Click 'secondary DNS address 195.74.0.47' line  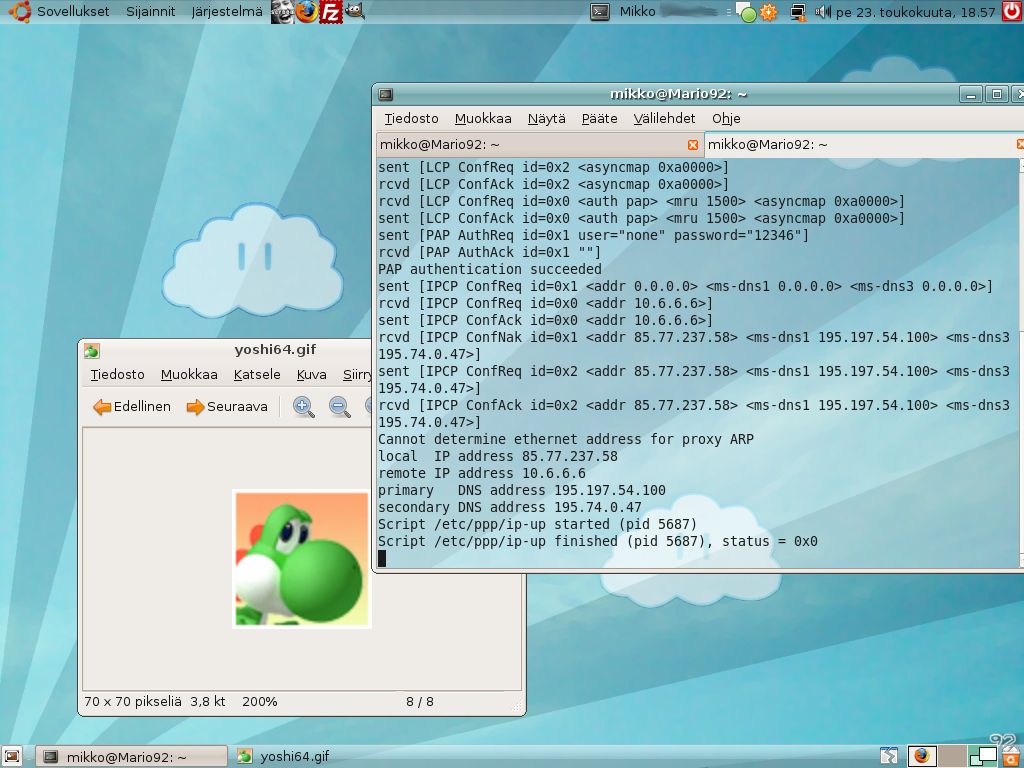click(x=510, y=507)
